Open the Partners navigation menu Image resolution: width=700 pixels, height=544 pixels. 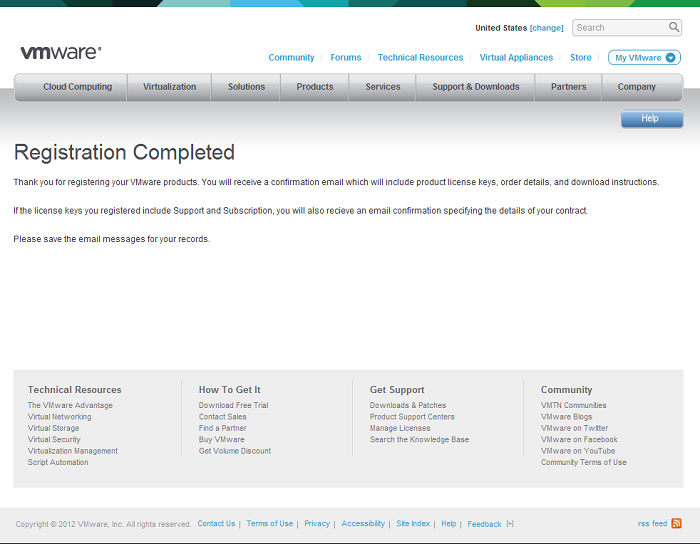point(568,87)
